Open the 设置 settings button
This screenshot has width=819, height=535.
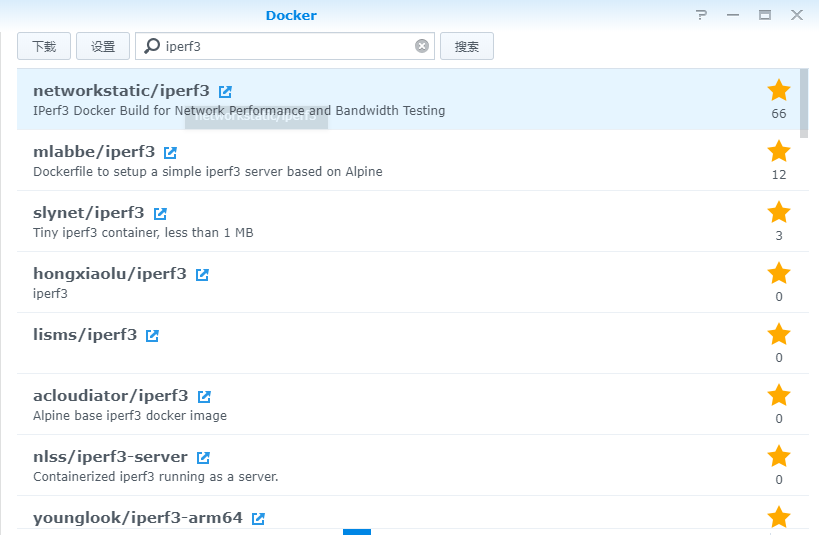point(103,46)
